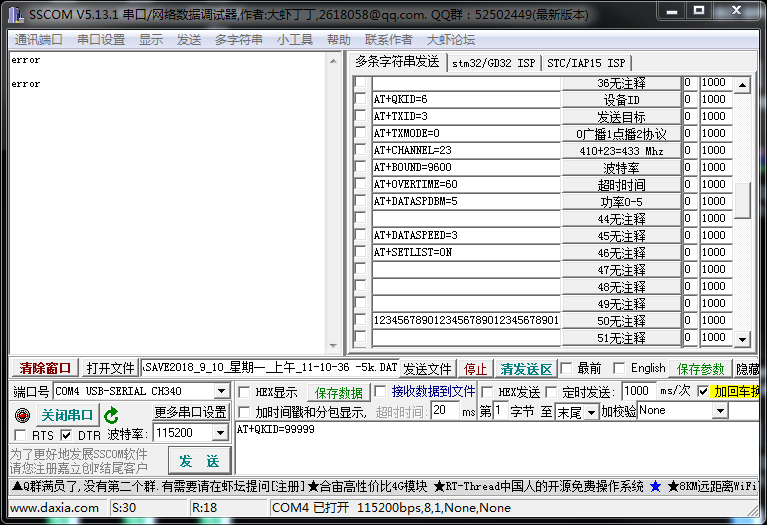Click the AT+SETLIST=ON string field
Screen dimensions: 767x525
click(466, 252)
